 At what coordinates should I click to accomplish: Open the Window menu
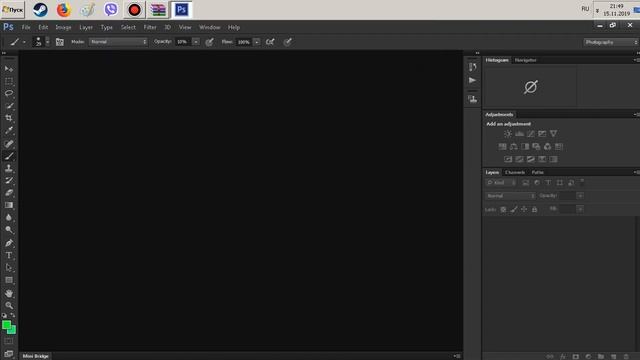(x=210, y=27)
